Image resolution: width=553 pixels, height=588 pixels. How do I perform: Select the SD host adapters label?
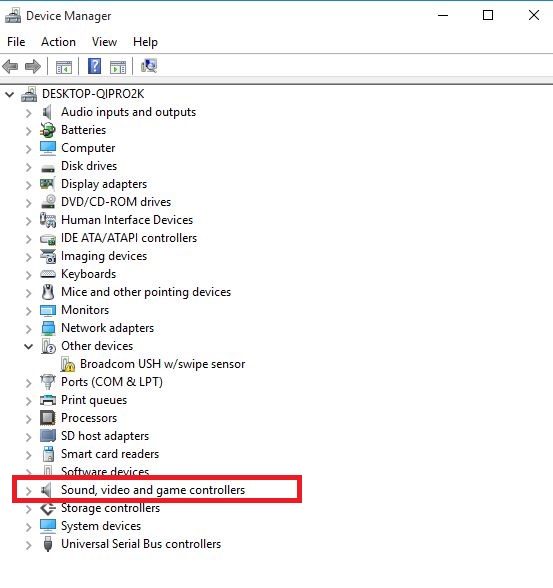(105, 436)
